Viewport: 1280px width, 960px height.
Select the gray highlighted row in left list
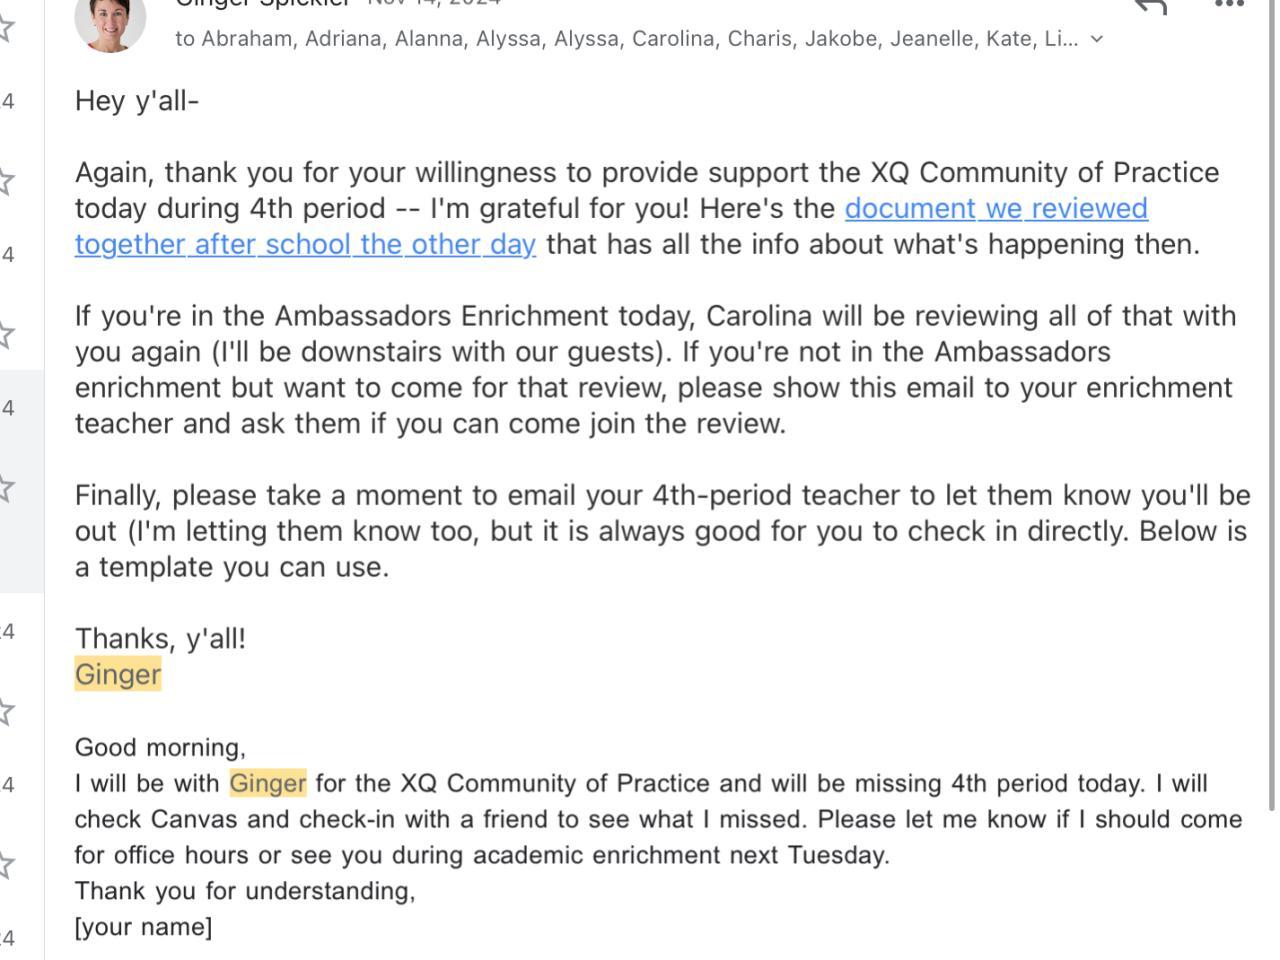coord(22,480)
